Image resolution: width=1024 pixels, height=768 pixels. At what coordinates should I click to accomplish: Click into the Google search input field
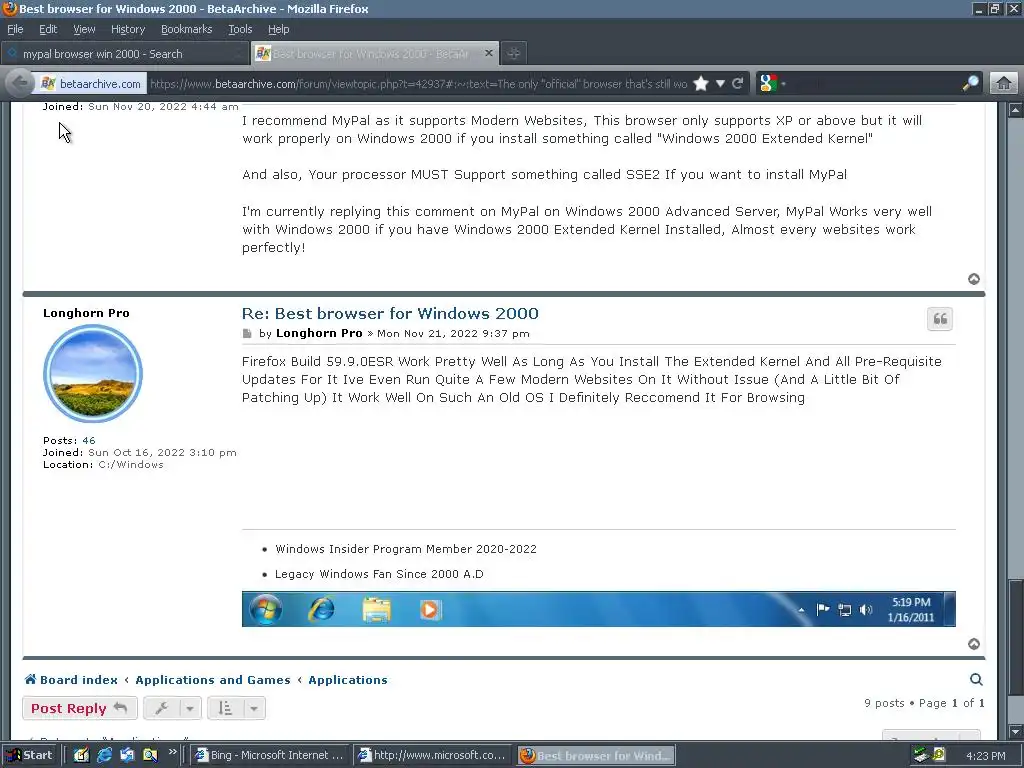[874, 83]
